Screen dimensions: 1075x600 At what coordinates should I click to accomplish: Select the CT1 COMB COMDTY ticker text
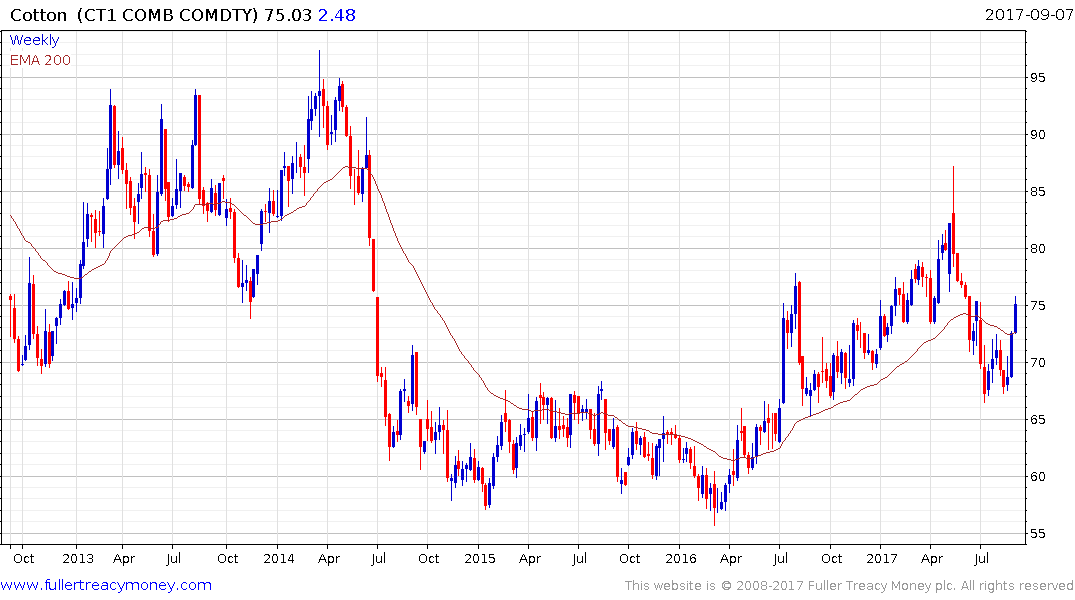tap(167, 15)
